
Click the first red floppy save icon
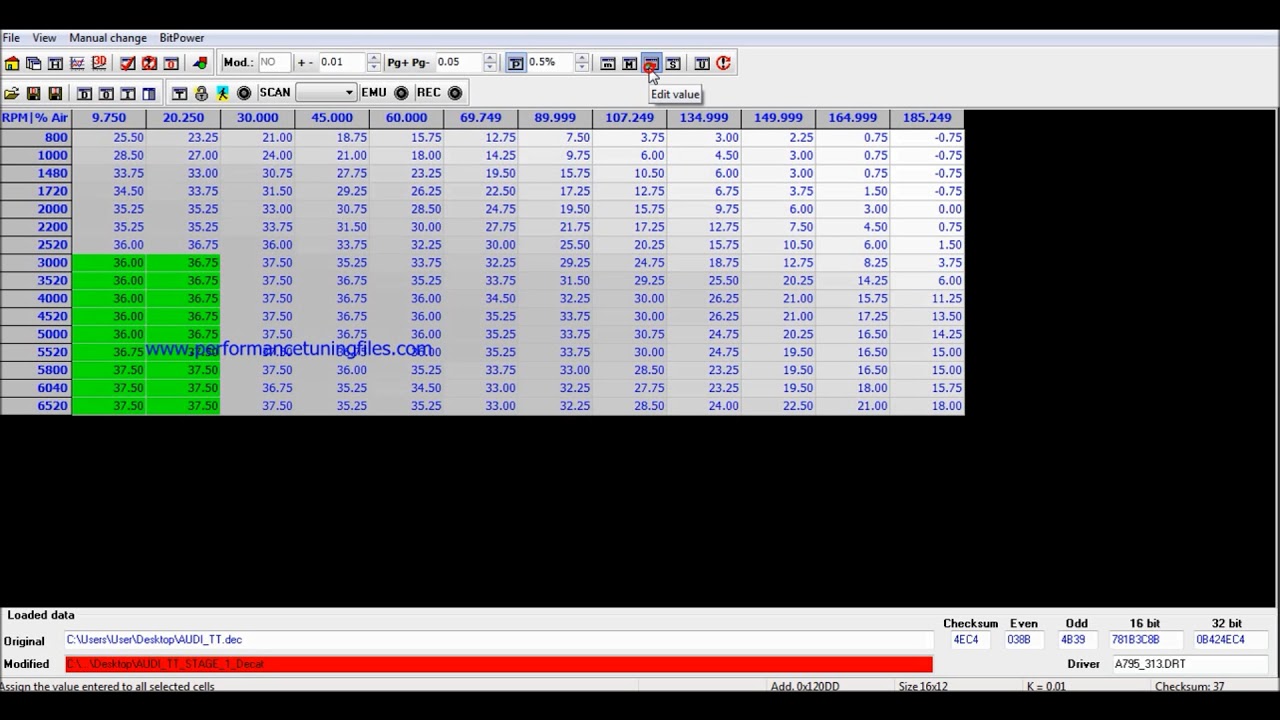(x=33, y=93)
